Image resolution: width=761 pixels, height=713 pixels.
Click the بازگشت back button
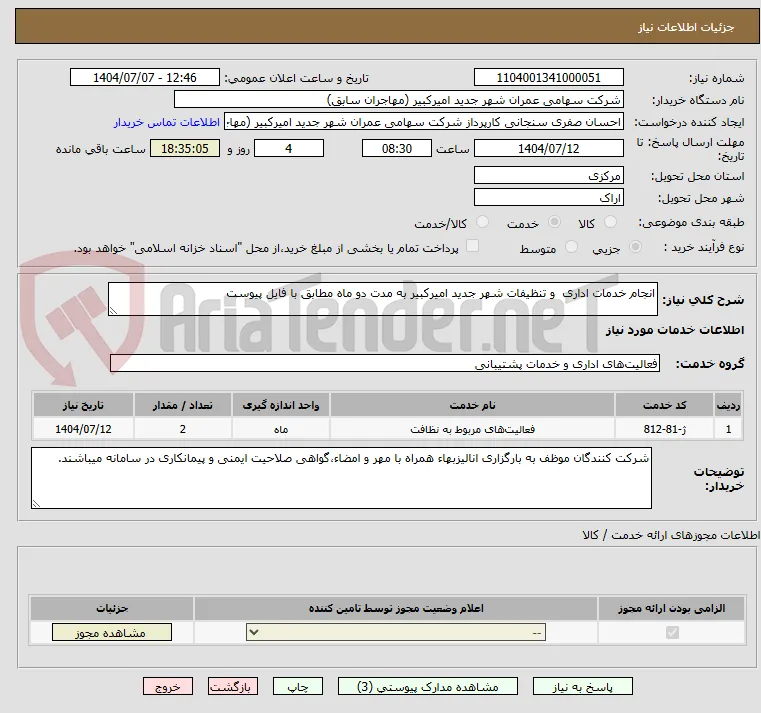point(232,686)
